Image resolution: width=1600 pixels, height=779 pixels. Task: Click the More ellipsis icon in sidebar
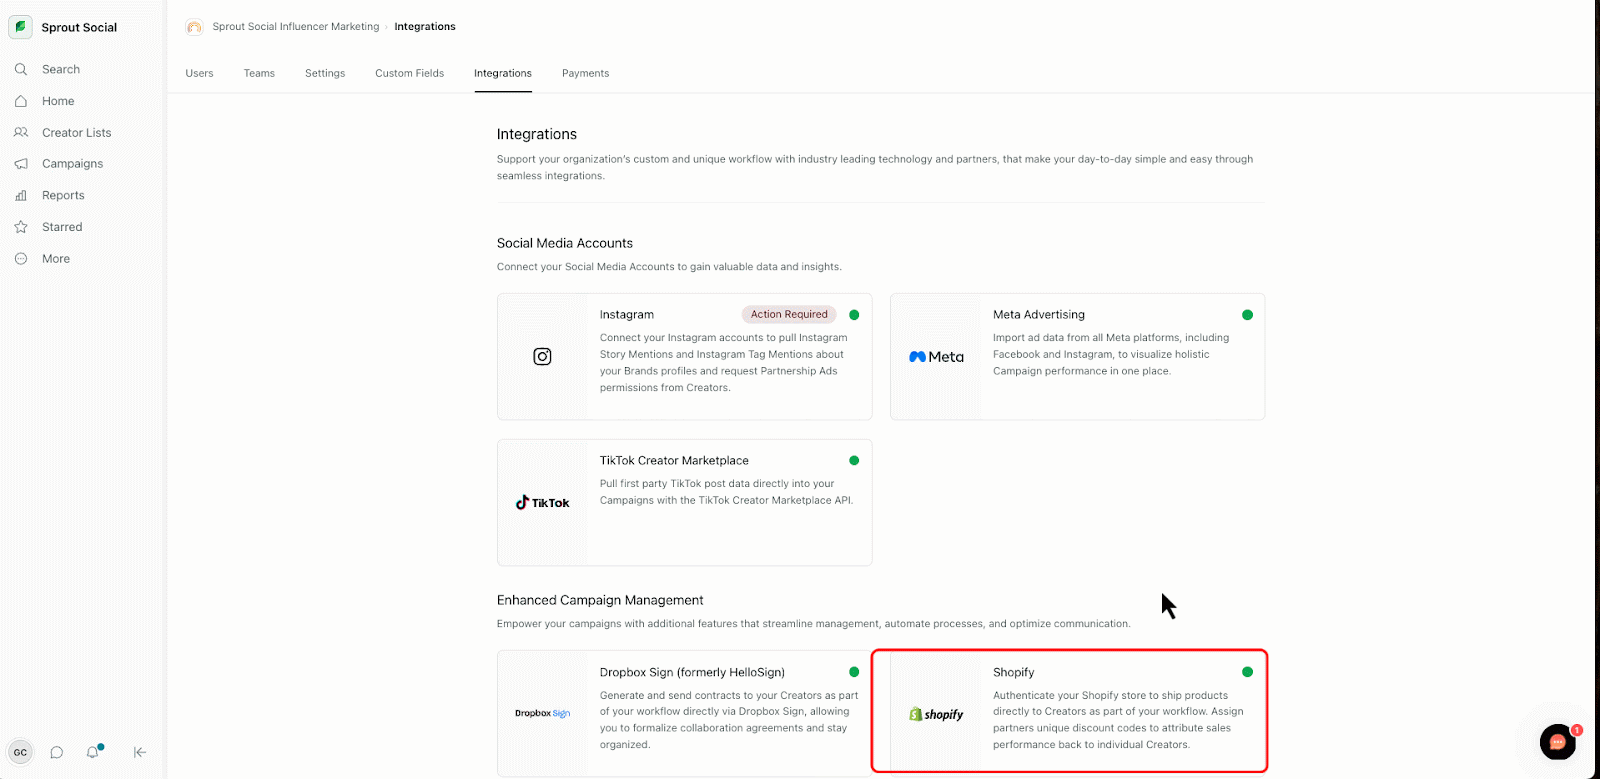(21, 259)
